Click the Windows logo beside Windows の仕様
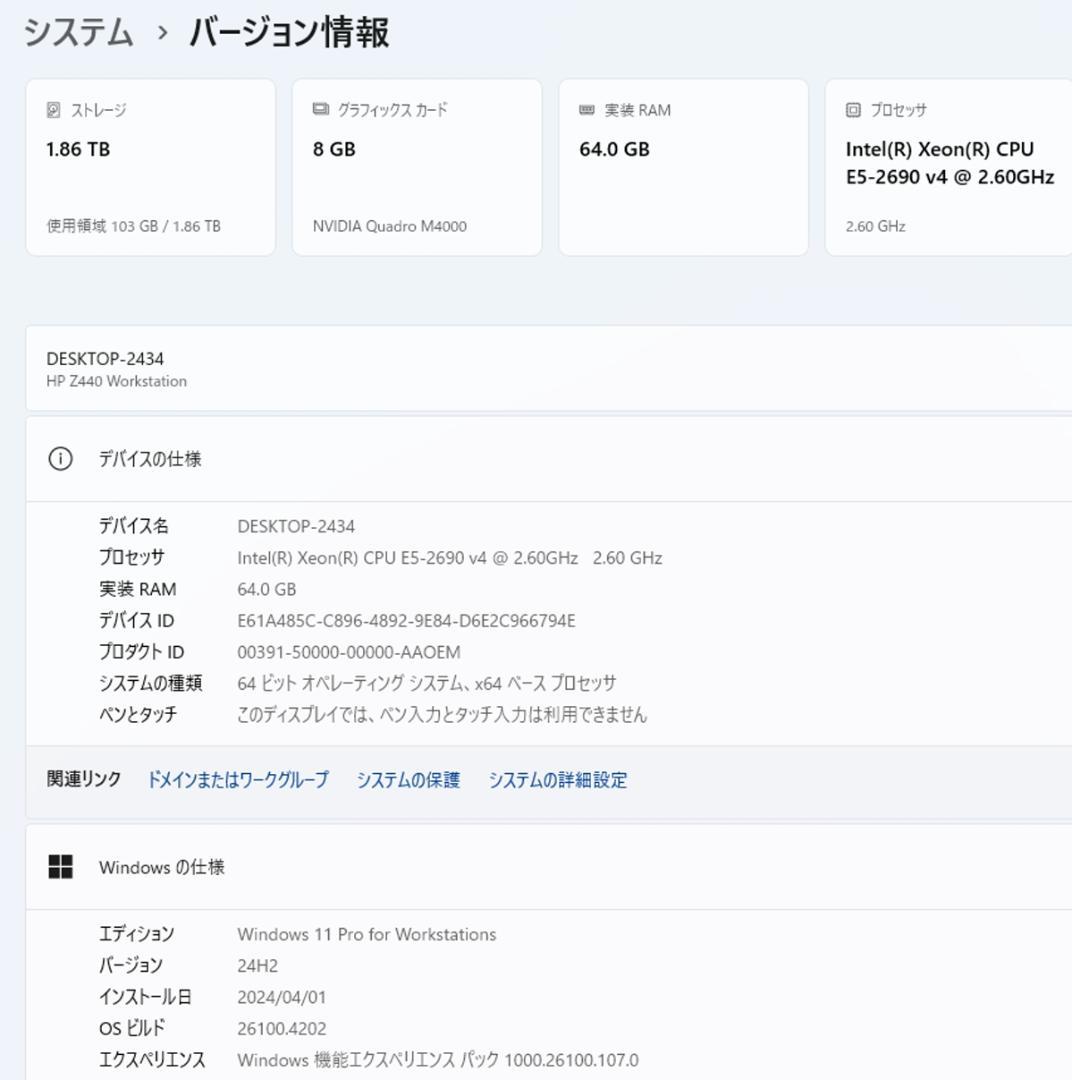Viewport: 1072px width, 1080px height. [x=59, y=867]
